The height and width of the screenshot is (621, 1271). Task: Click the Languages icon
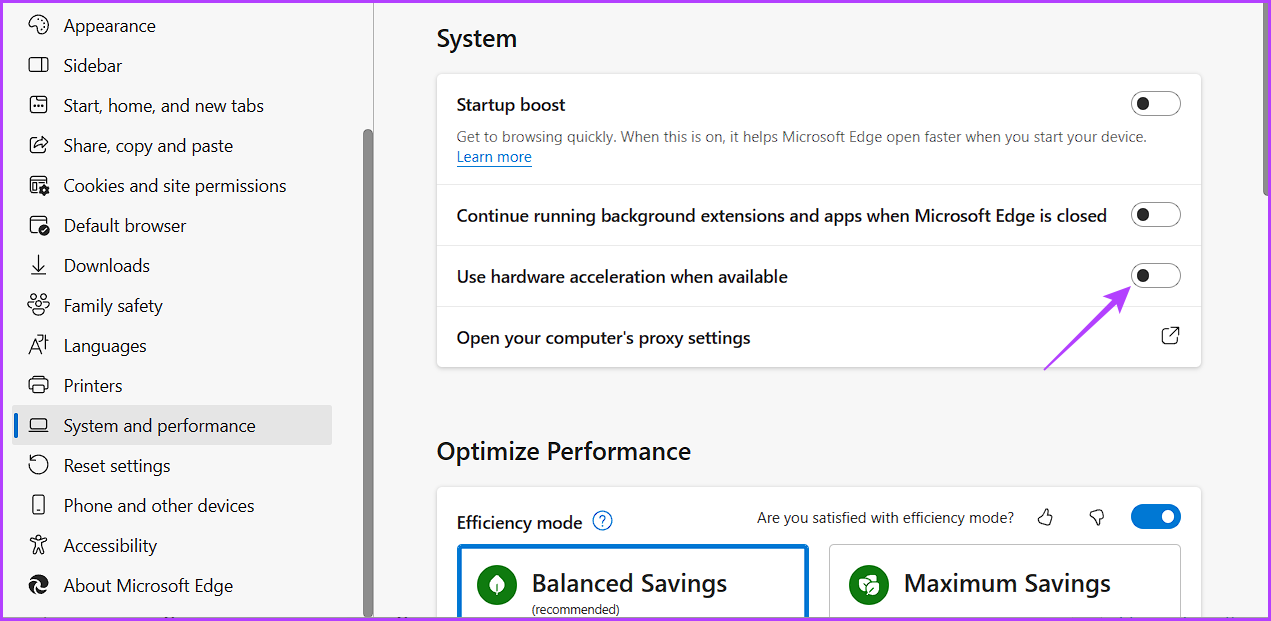[39, 345]
